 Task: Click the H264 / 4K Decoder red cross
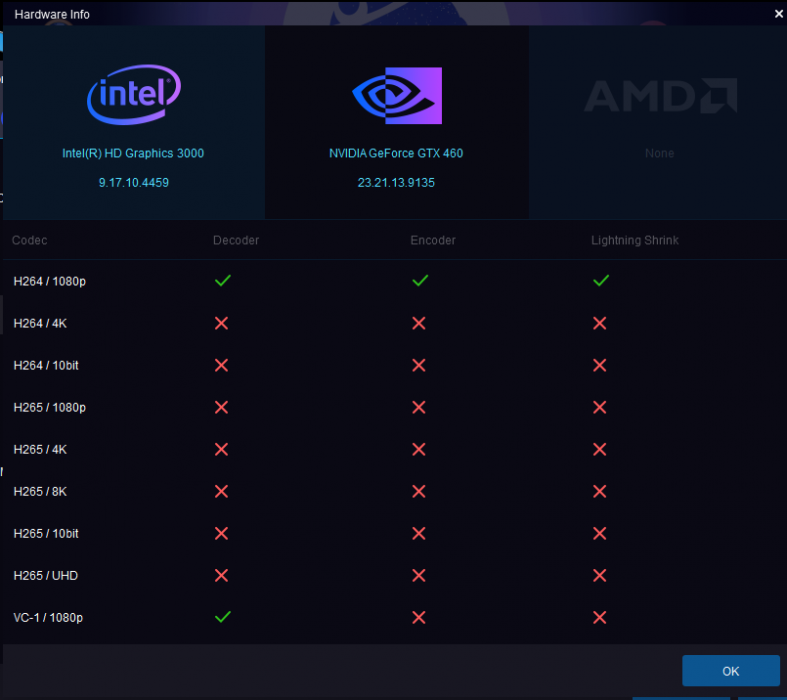(x=222, y=323)
